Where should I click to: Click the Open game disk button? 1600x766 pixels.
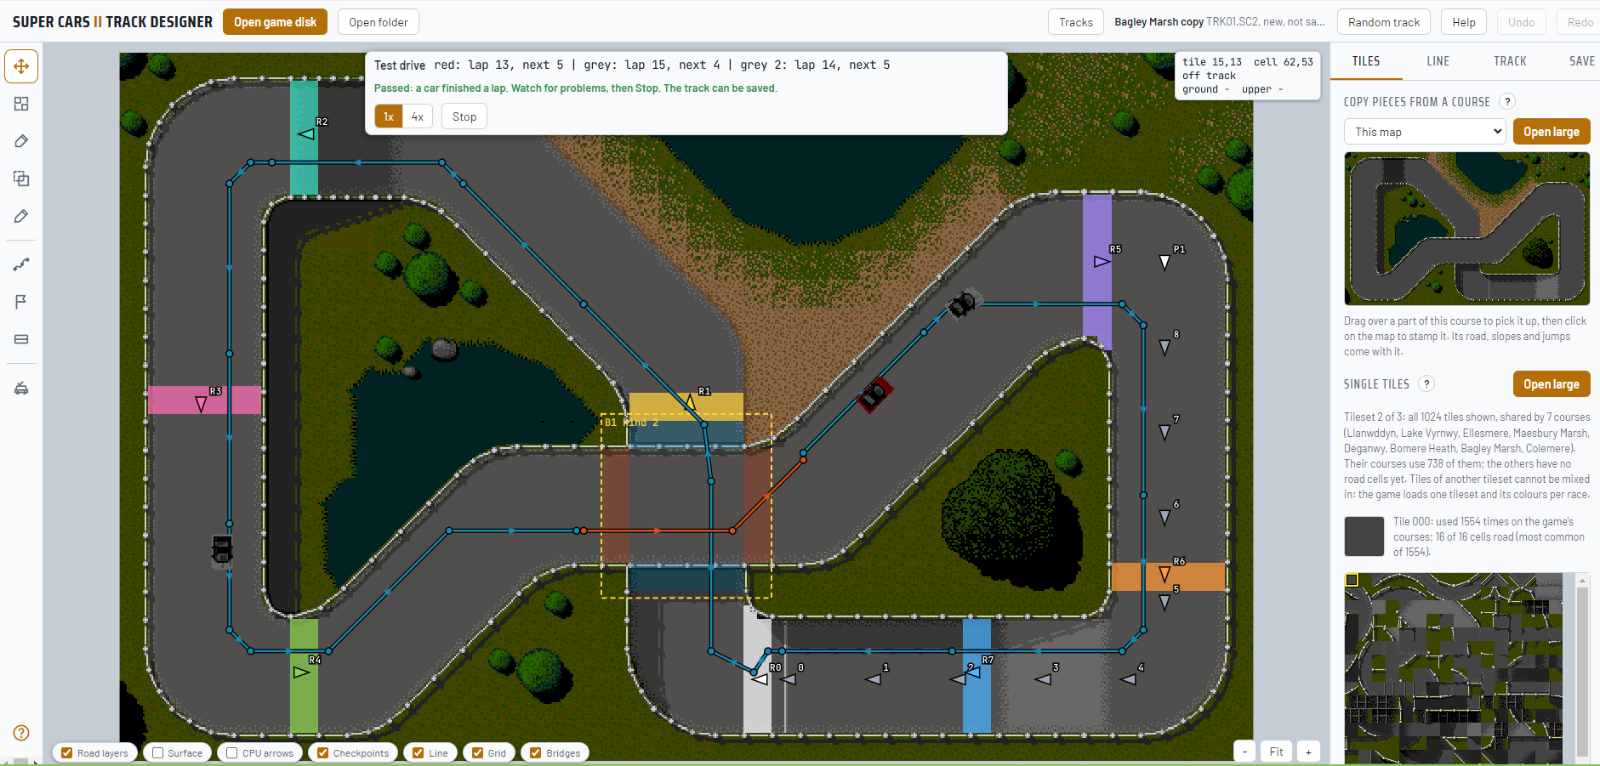pos(275,22)
